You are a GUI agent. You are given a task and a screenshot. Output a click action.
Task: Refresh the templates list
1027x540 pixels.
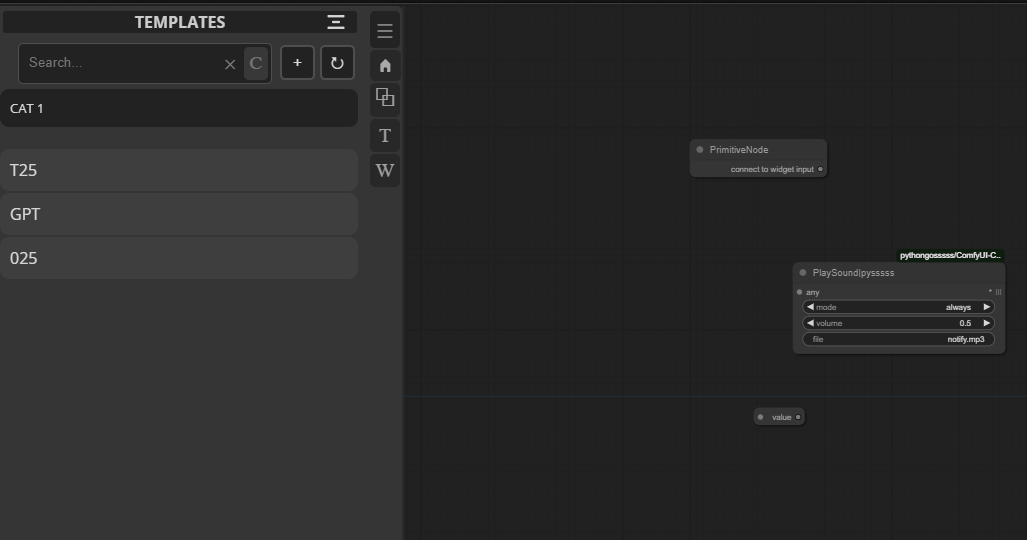337,63
